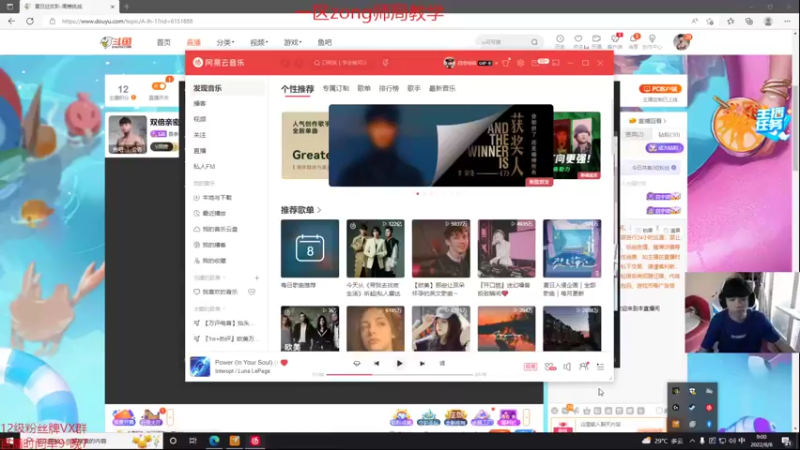Unlike the song Power (In Your Soul)
The image size is (800, 450).
click(284, 363)
